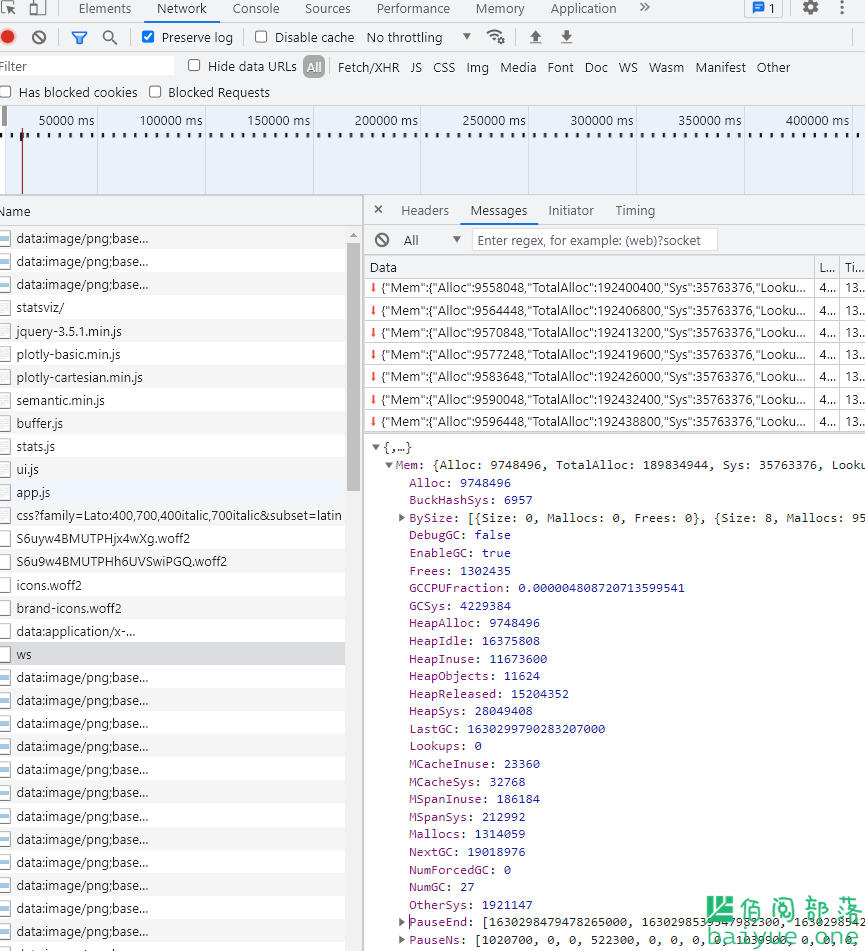The height and width of the screenshot is (951, 865).
Task: Expand the PauseNs array
Action: coord(402,939)
